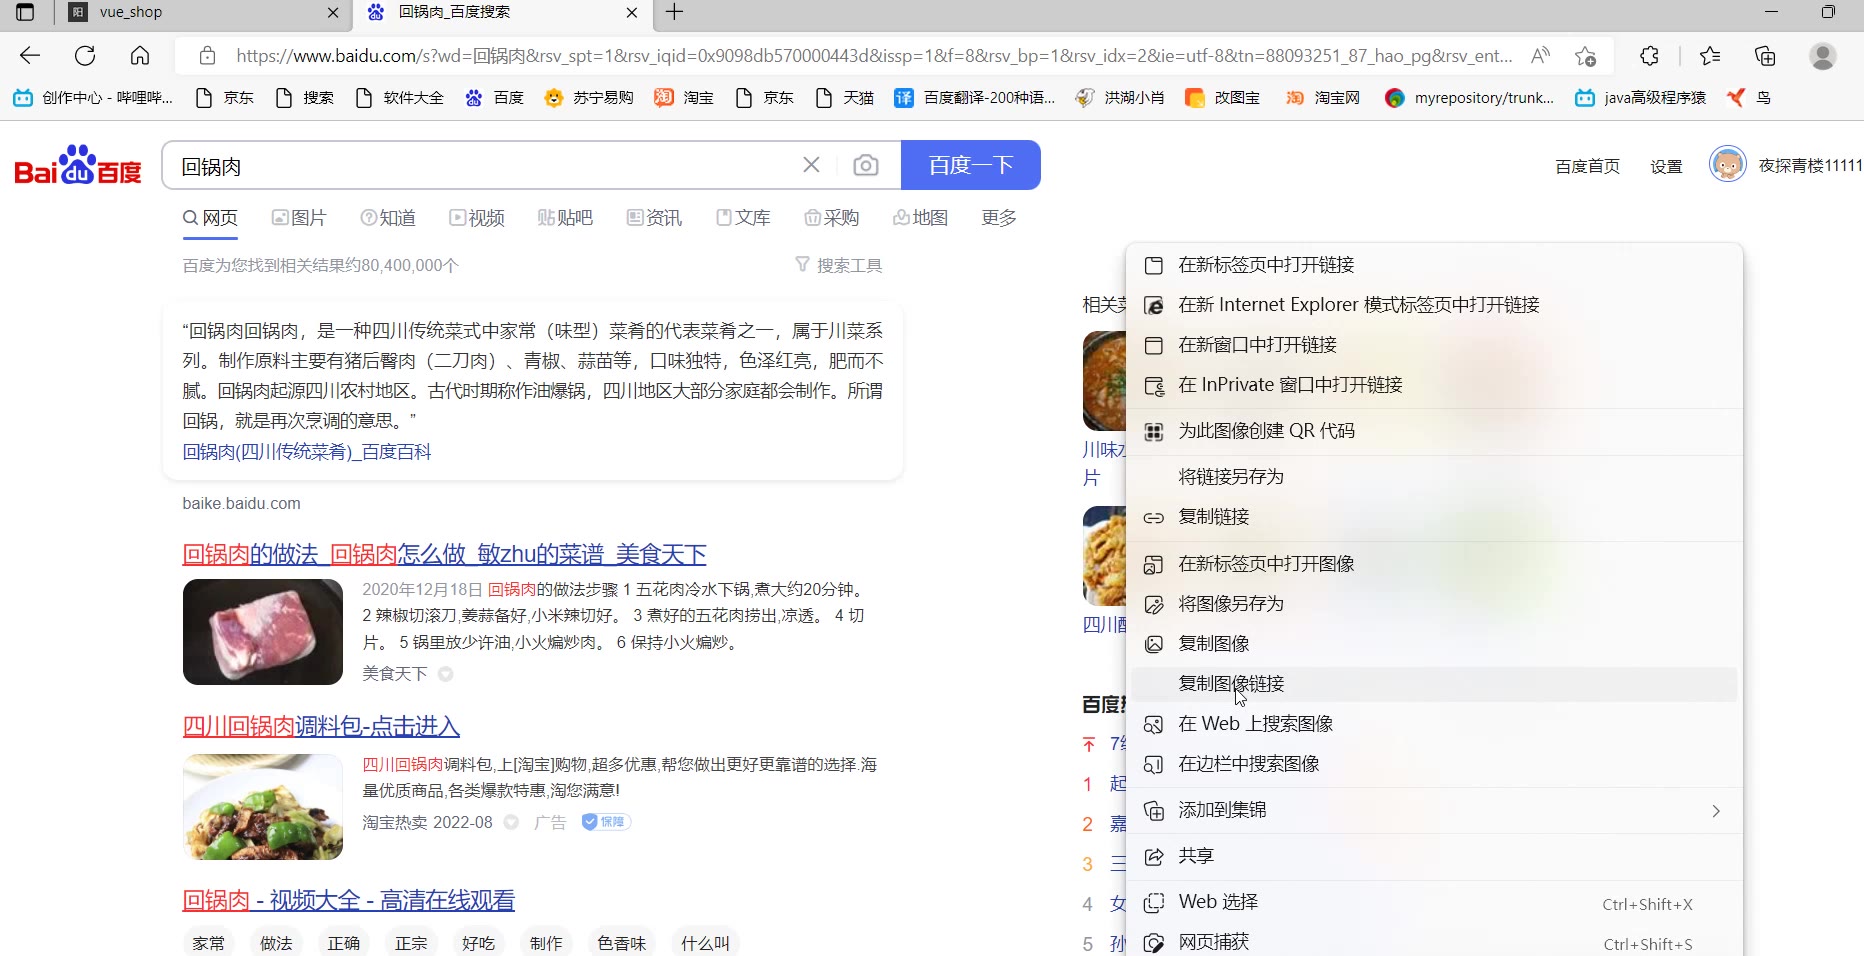Choose 将链接另存为 menu item

1435,477
